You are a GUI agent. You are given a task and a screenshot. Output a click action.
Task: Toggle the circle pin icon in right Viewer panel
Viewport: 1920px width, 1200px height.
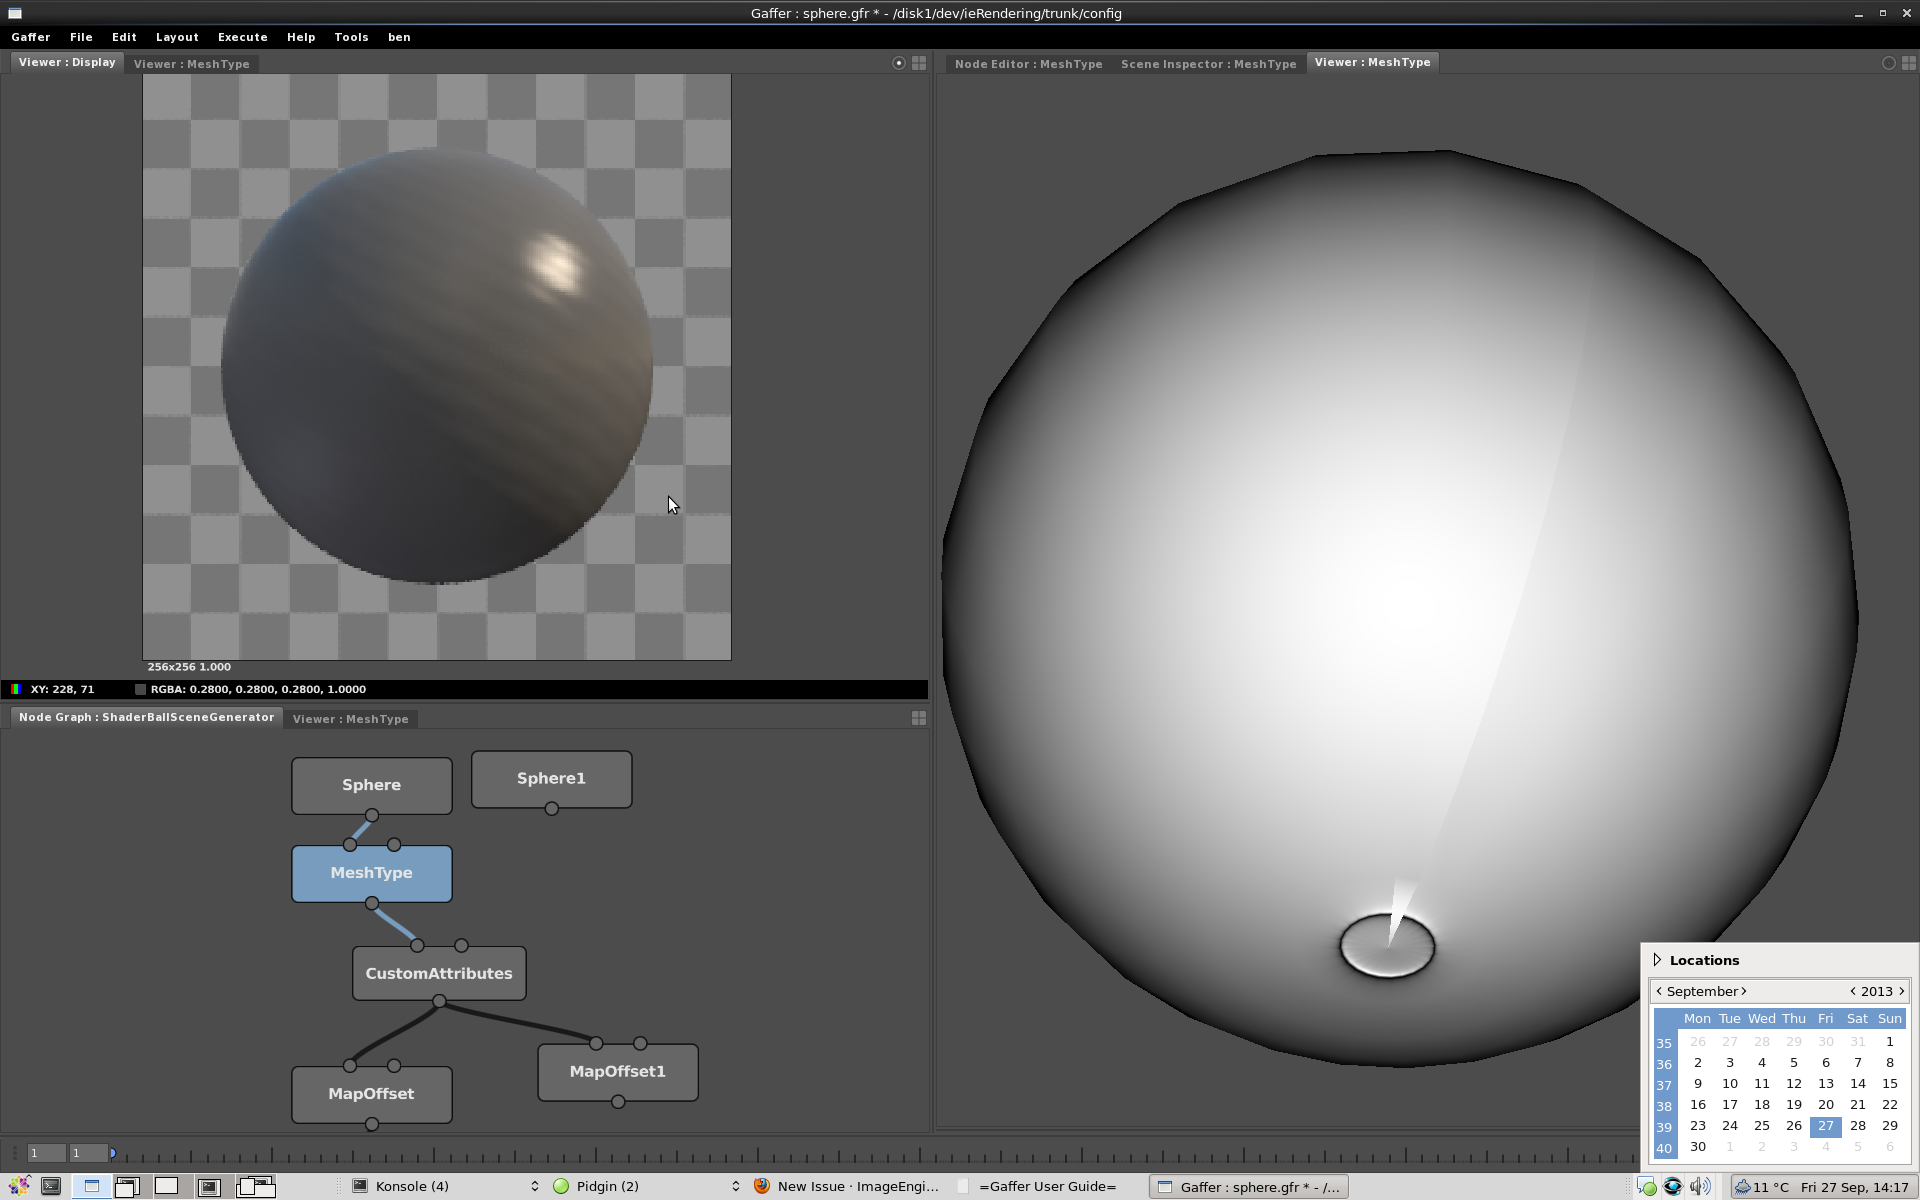click(x=1888, y=63)
